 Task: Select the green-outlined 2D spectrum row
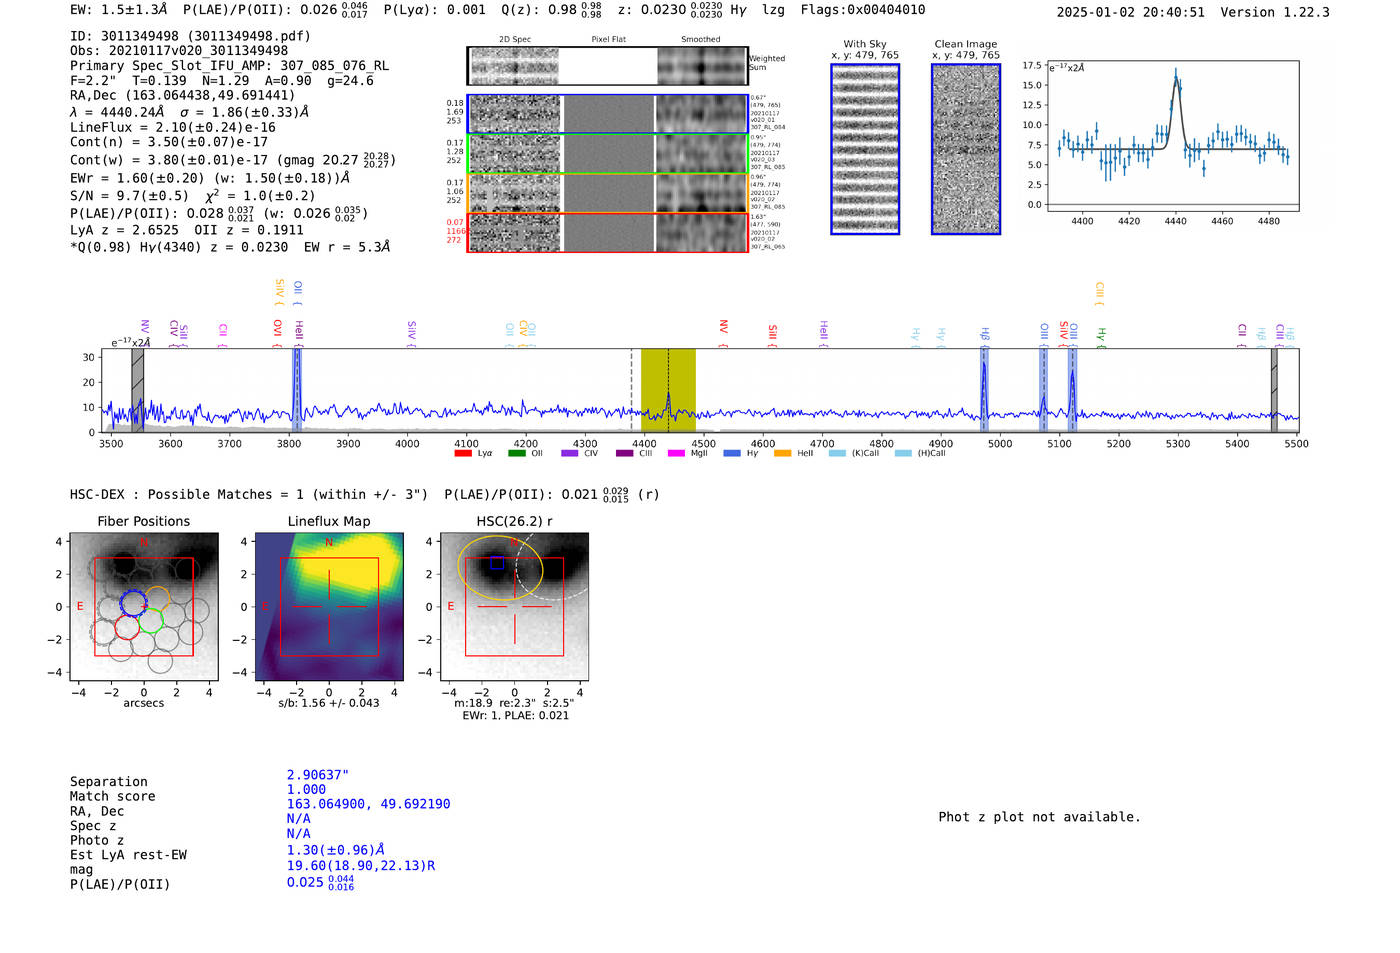(x=607, y=153)
